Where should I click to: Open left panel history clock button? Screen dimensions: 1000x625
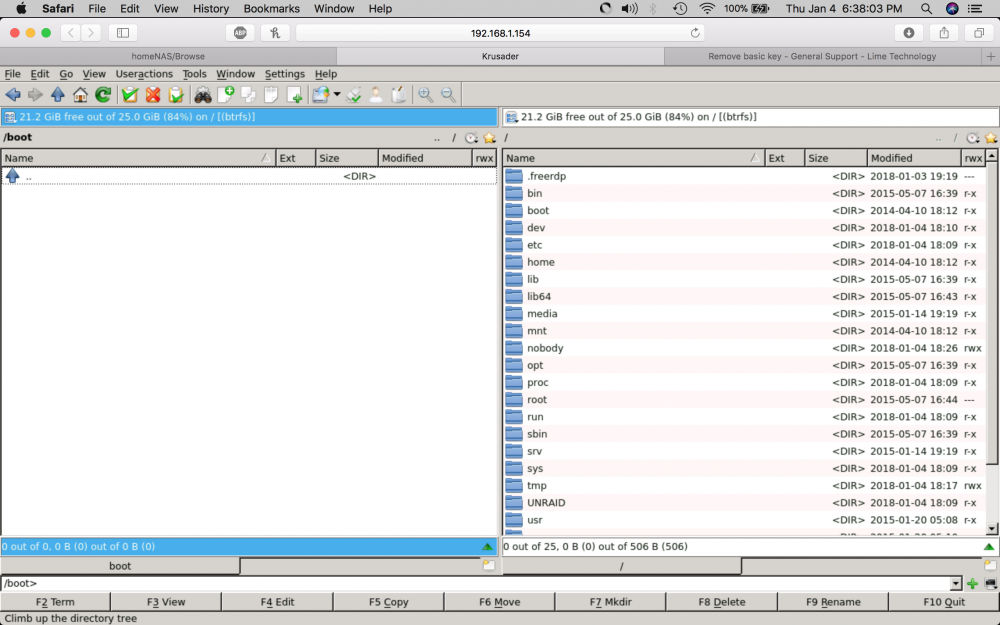pos(471,138)
